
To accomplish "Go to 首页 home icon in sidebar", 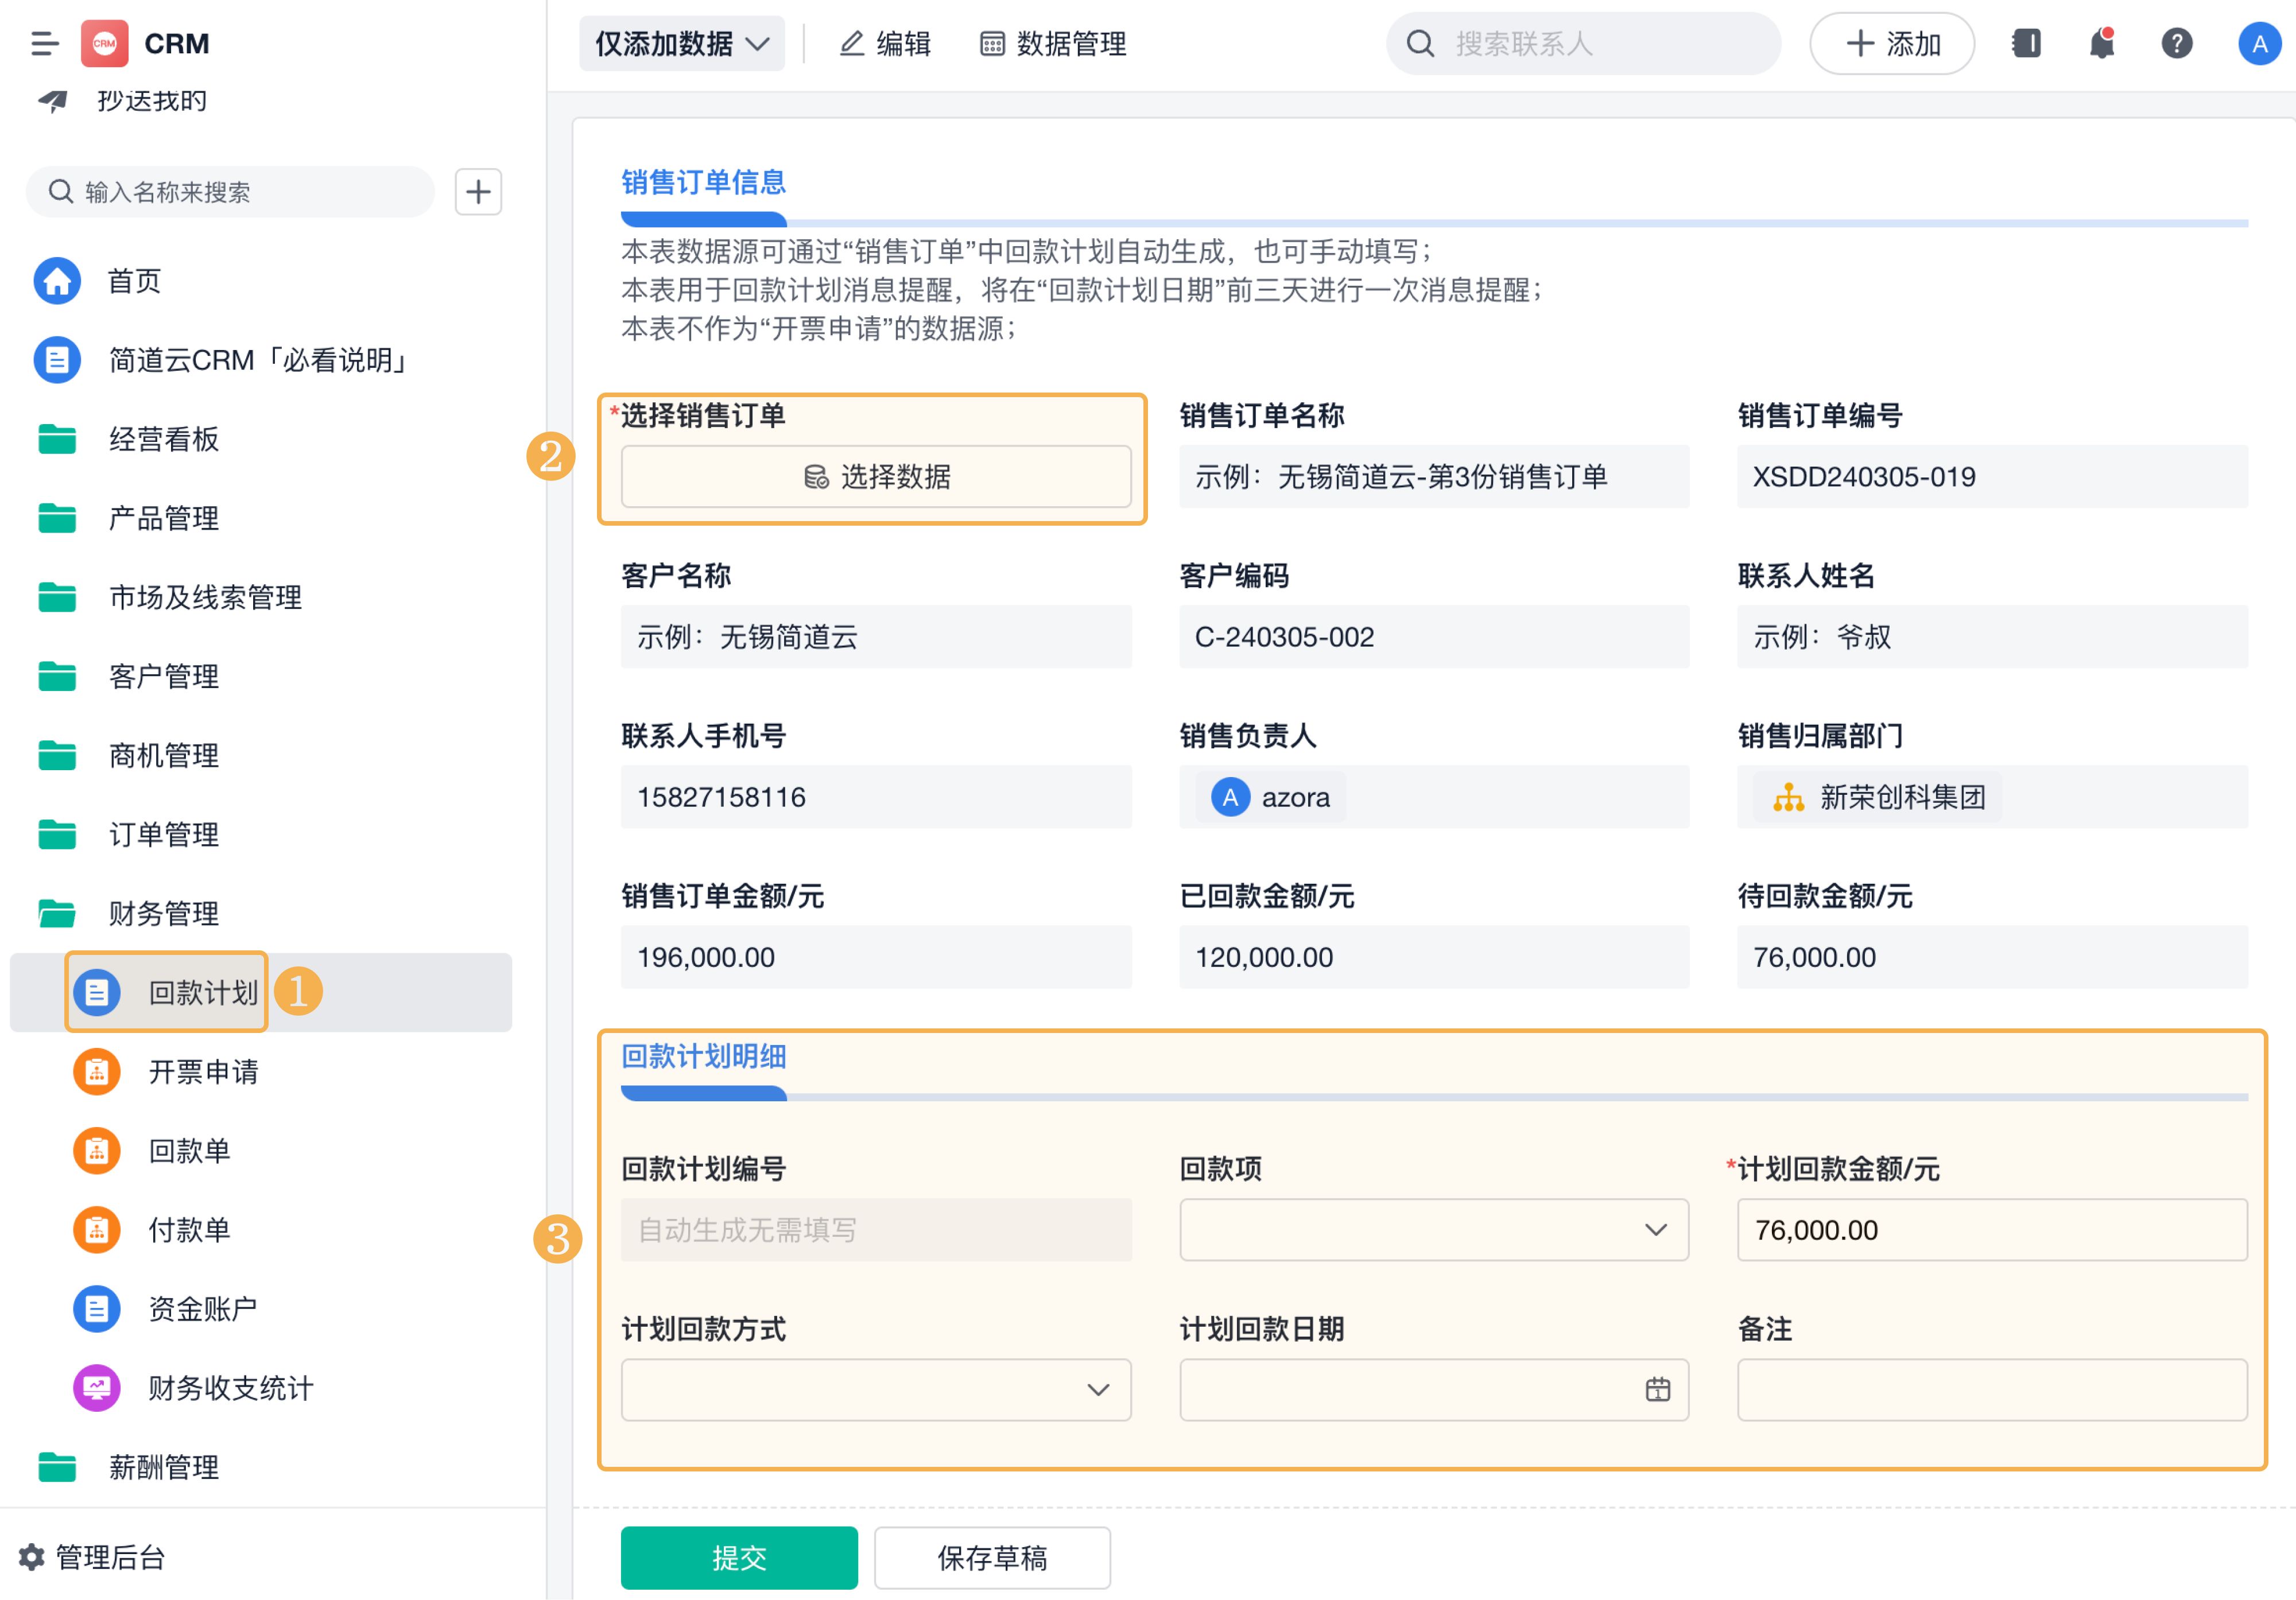I will (57, 281).
